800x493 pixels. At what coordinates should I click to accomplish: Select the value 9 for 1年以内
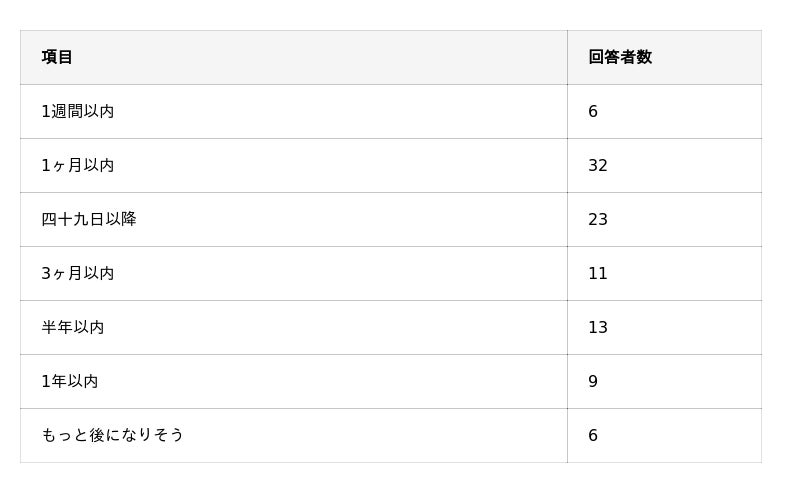[x=593, y=381]
